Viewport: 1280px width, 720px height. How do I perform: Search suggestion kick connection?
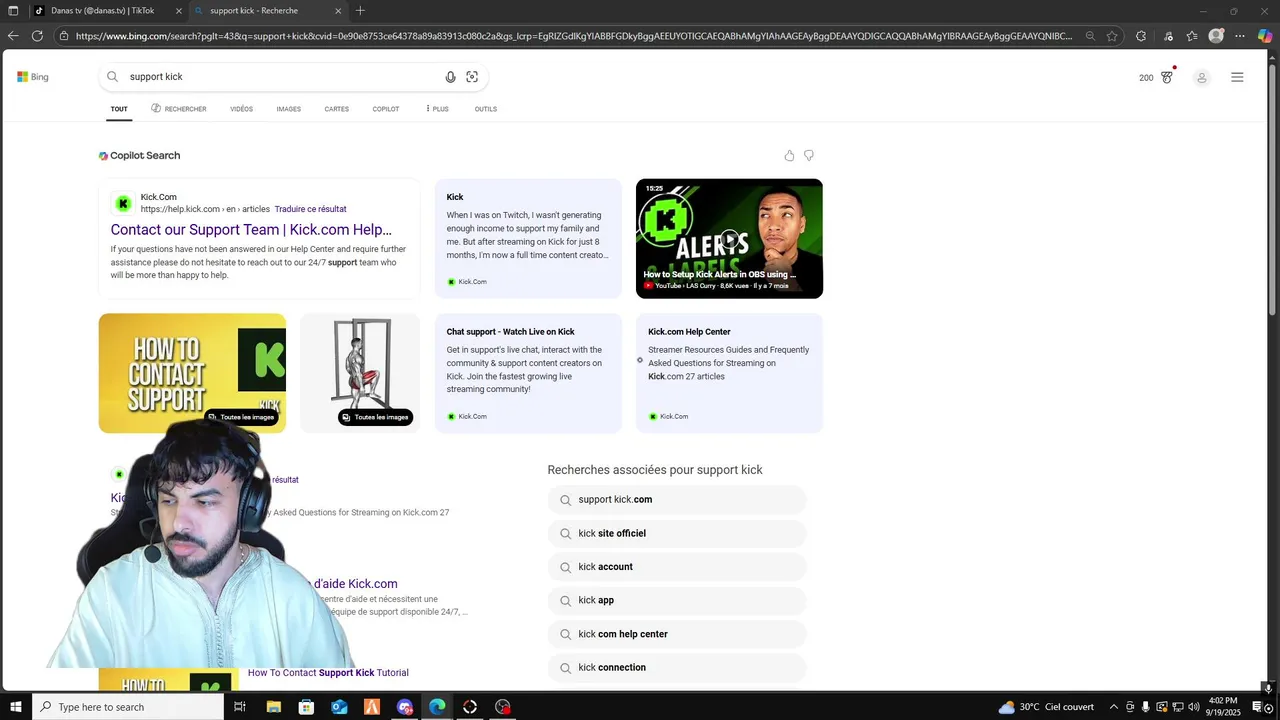point(677,668)
